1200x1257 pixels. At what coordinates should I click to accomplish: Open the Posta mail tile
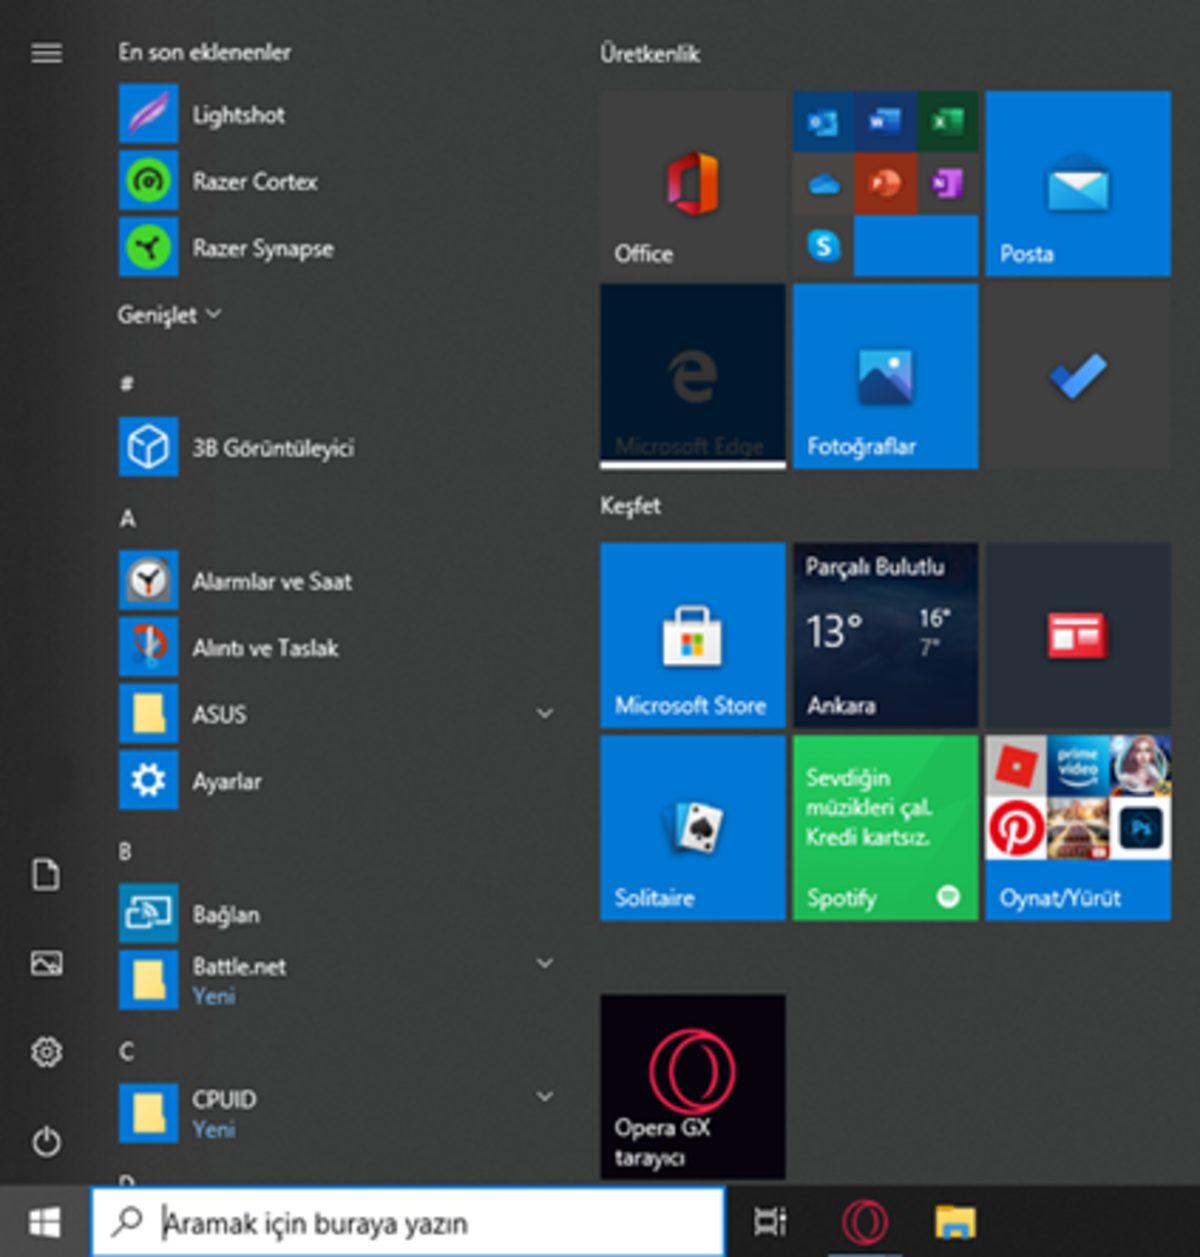tap(1076, 182)
